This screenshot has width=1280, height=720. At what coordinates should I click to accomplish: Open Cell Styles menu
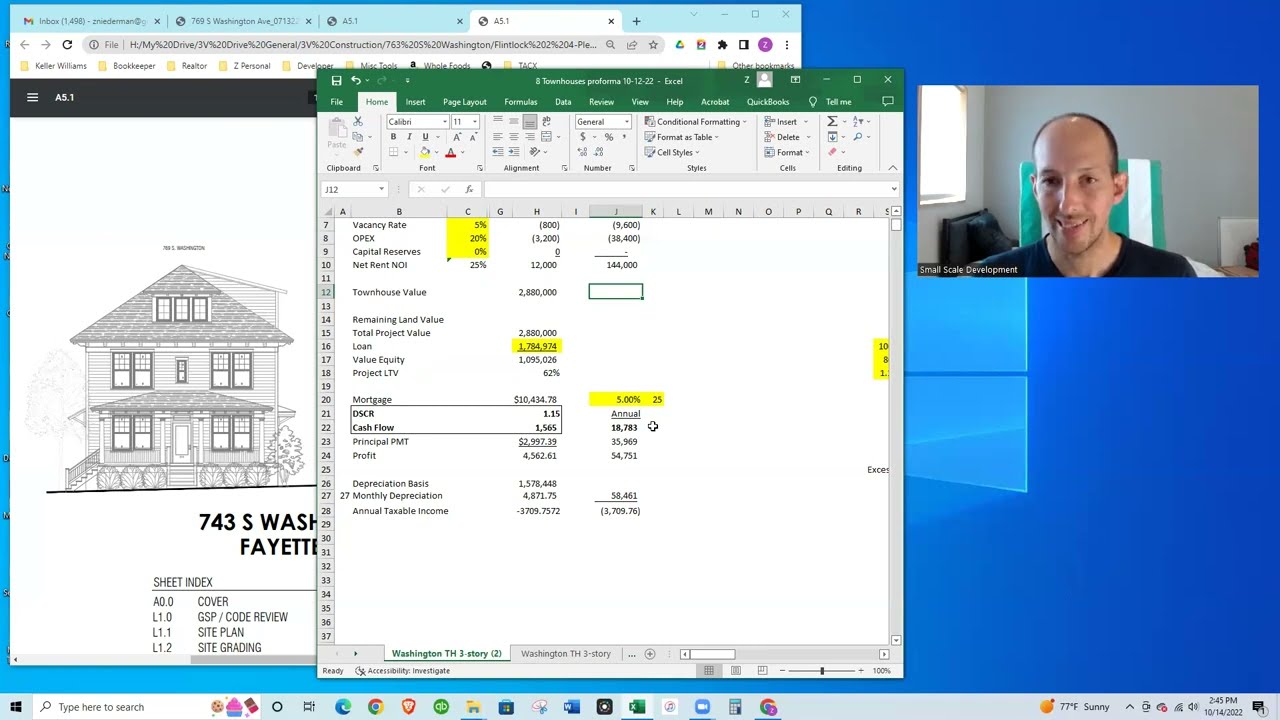click(672, 152)
